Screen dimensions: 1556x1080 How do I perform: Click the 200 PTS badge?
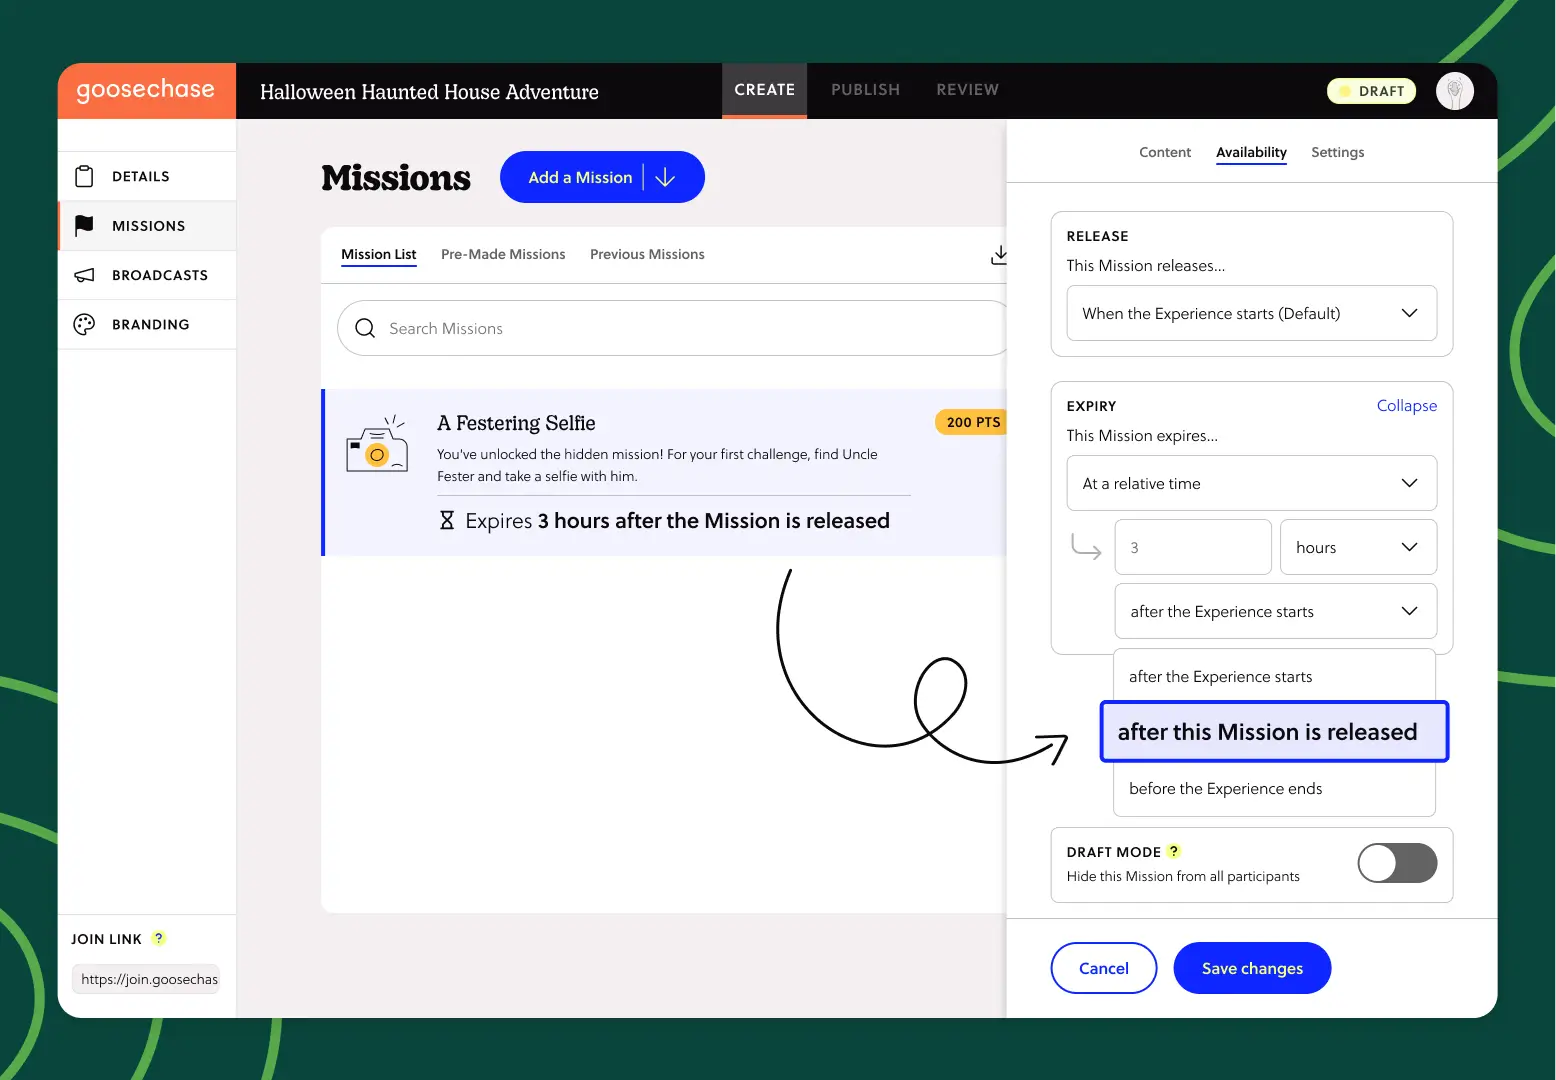971,422
